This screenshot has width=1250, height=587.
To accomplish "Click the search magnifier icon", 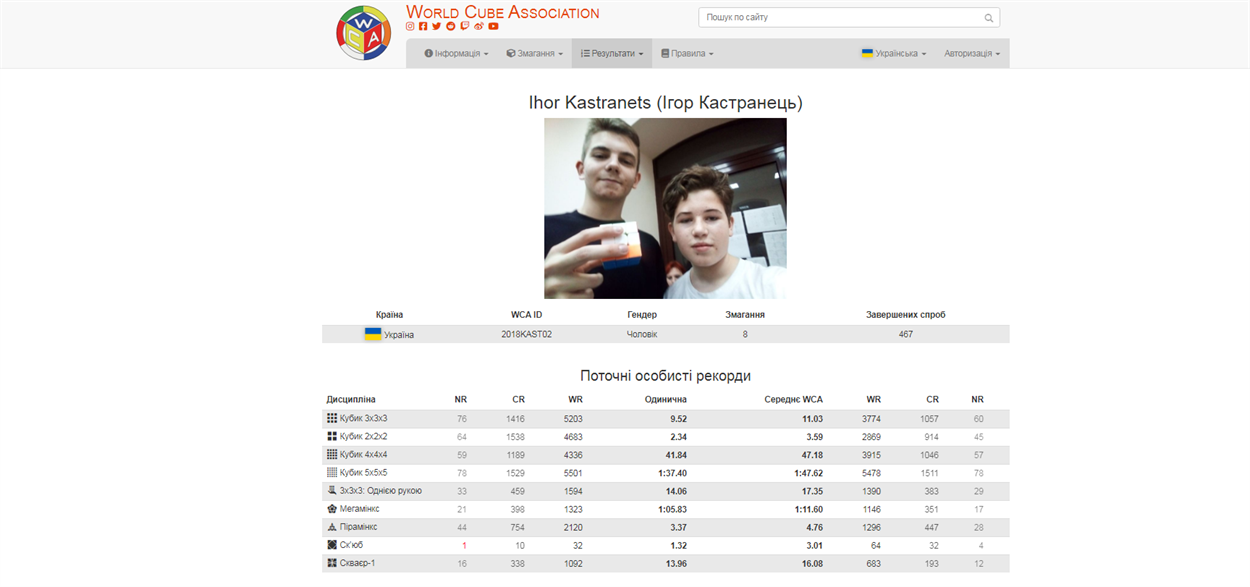I will tap(989, 18).
